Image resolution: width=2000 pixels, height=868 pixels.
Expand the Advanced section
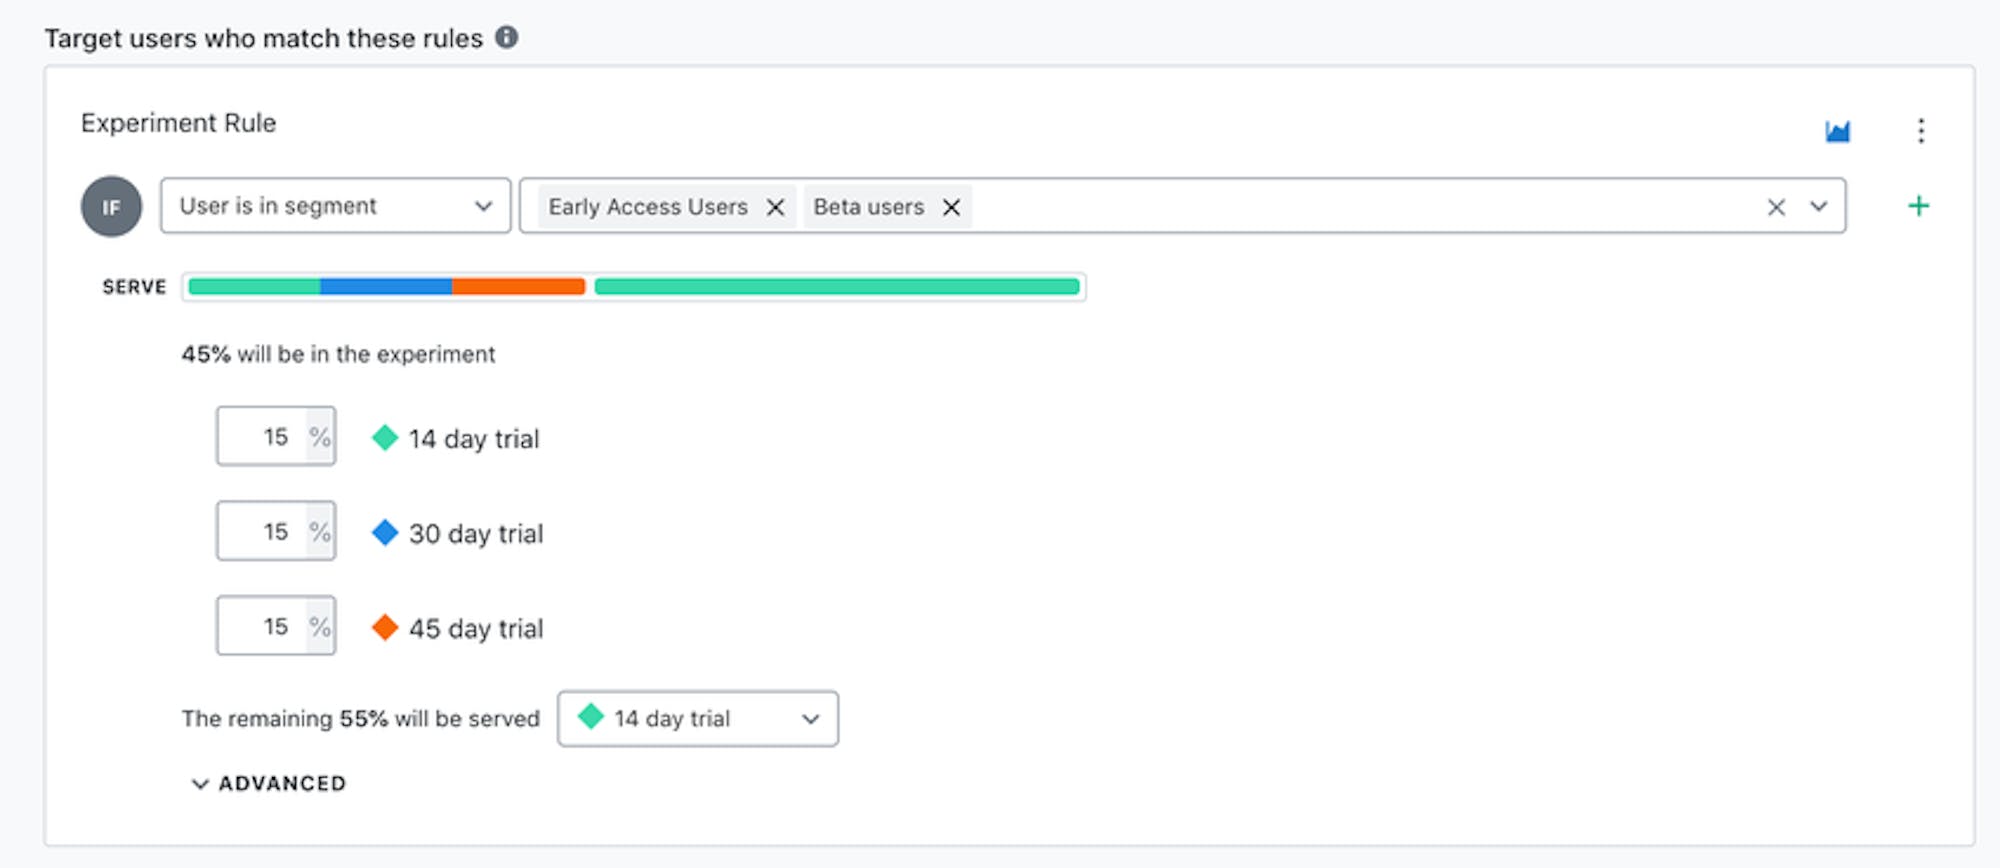click(x=268, y=783)
